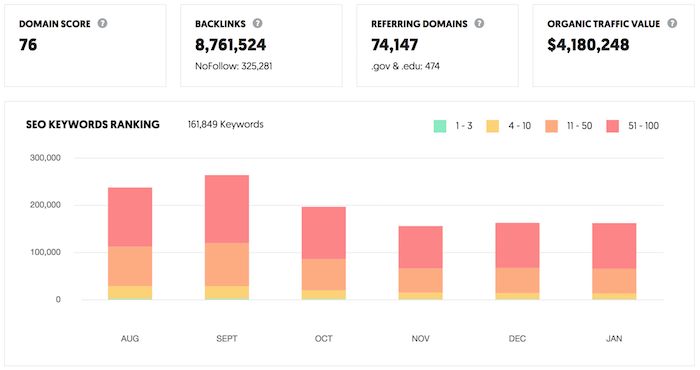
Task: Click the NoFollow: 325,281 text
Action: click(233, 66)
